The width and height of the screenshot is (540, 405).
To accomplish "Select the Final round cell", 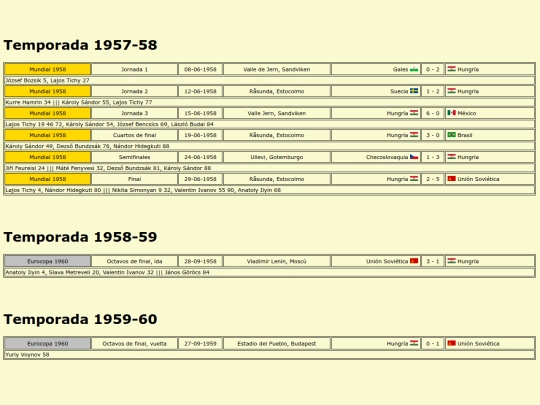I will 135,179.
